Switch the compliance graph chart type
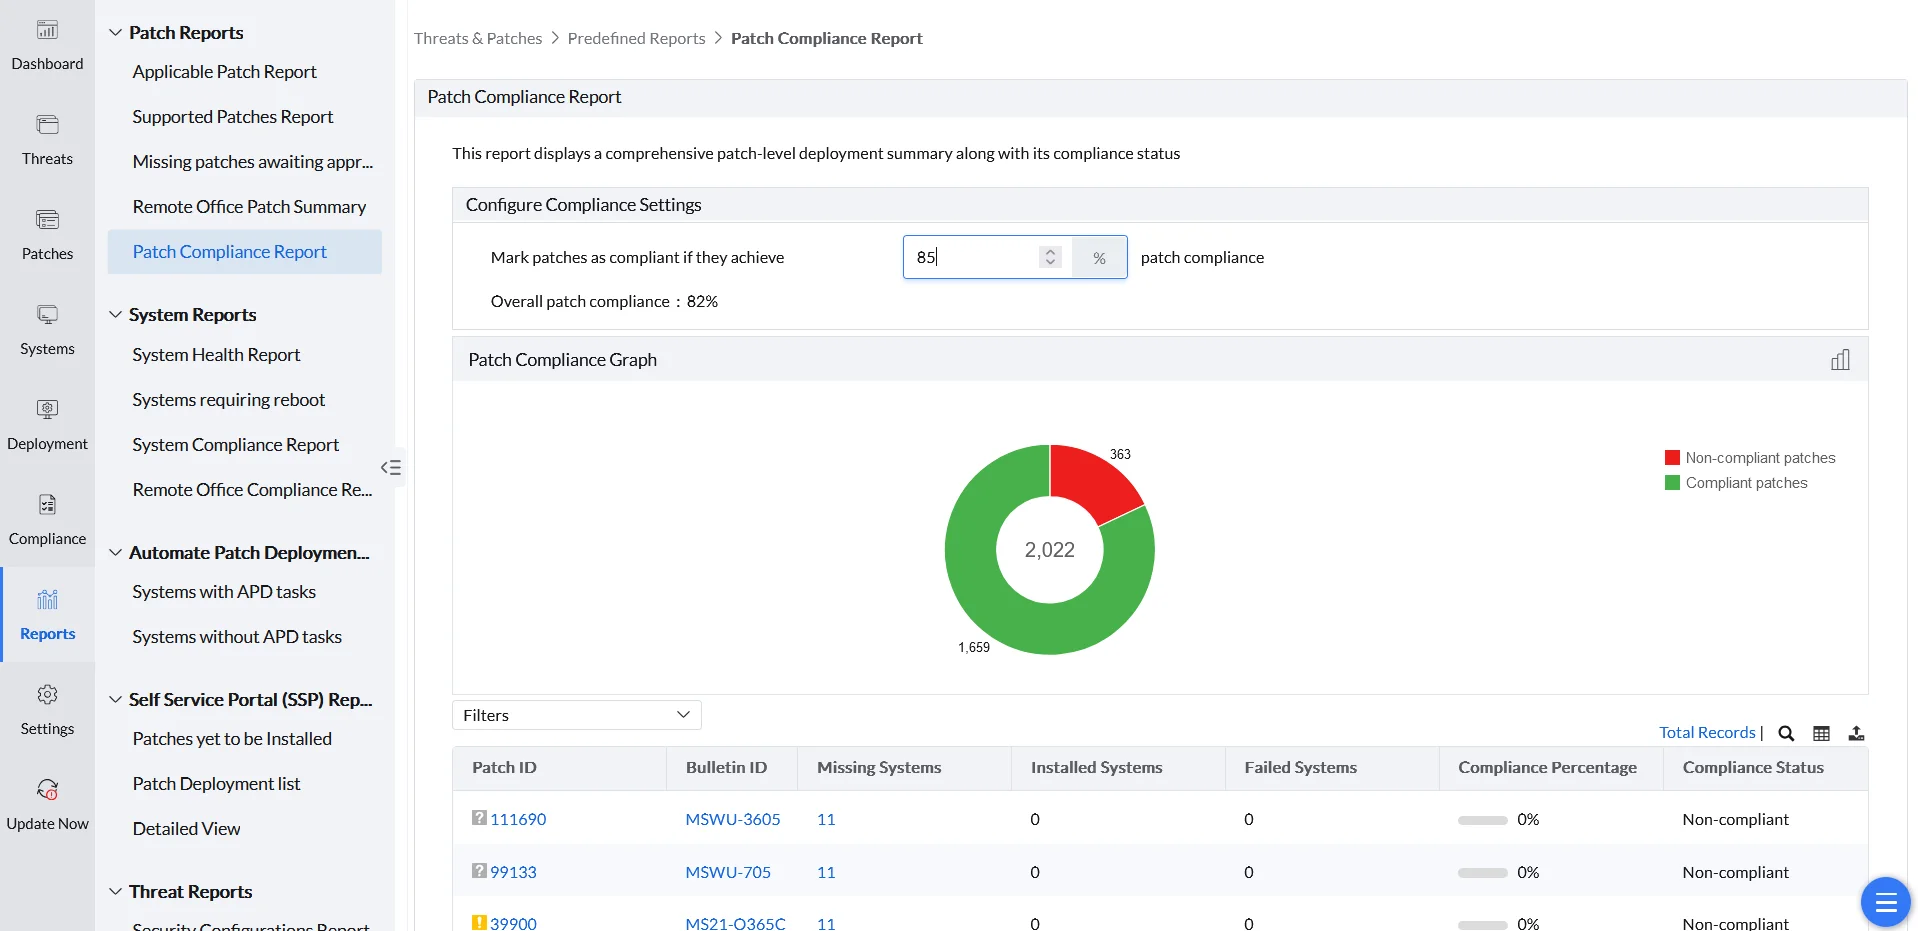Image resolution: width=1918 pixels, height=931 pixels. tap(1840, 360)
